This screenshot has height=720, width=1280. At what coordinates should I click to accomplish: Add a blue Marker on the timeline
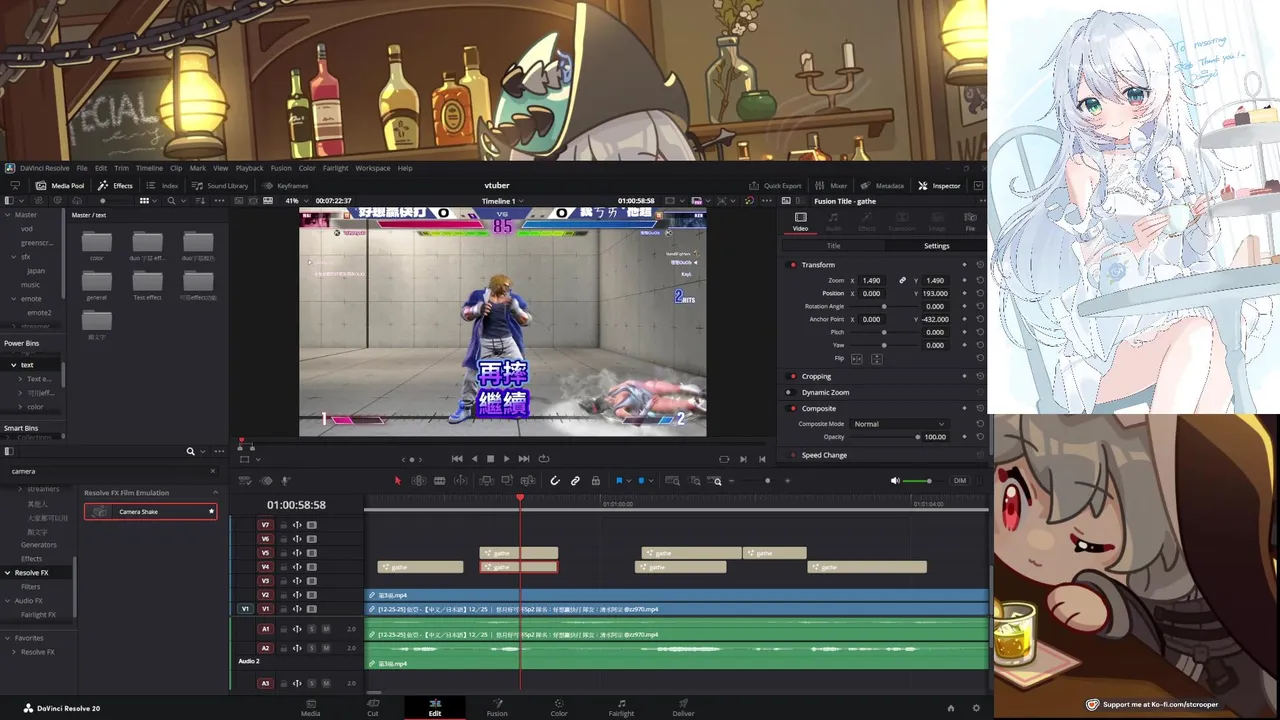[641, 481]
